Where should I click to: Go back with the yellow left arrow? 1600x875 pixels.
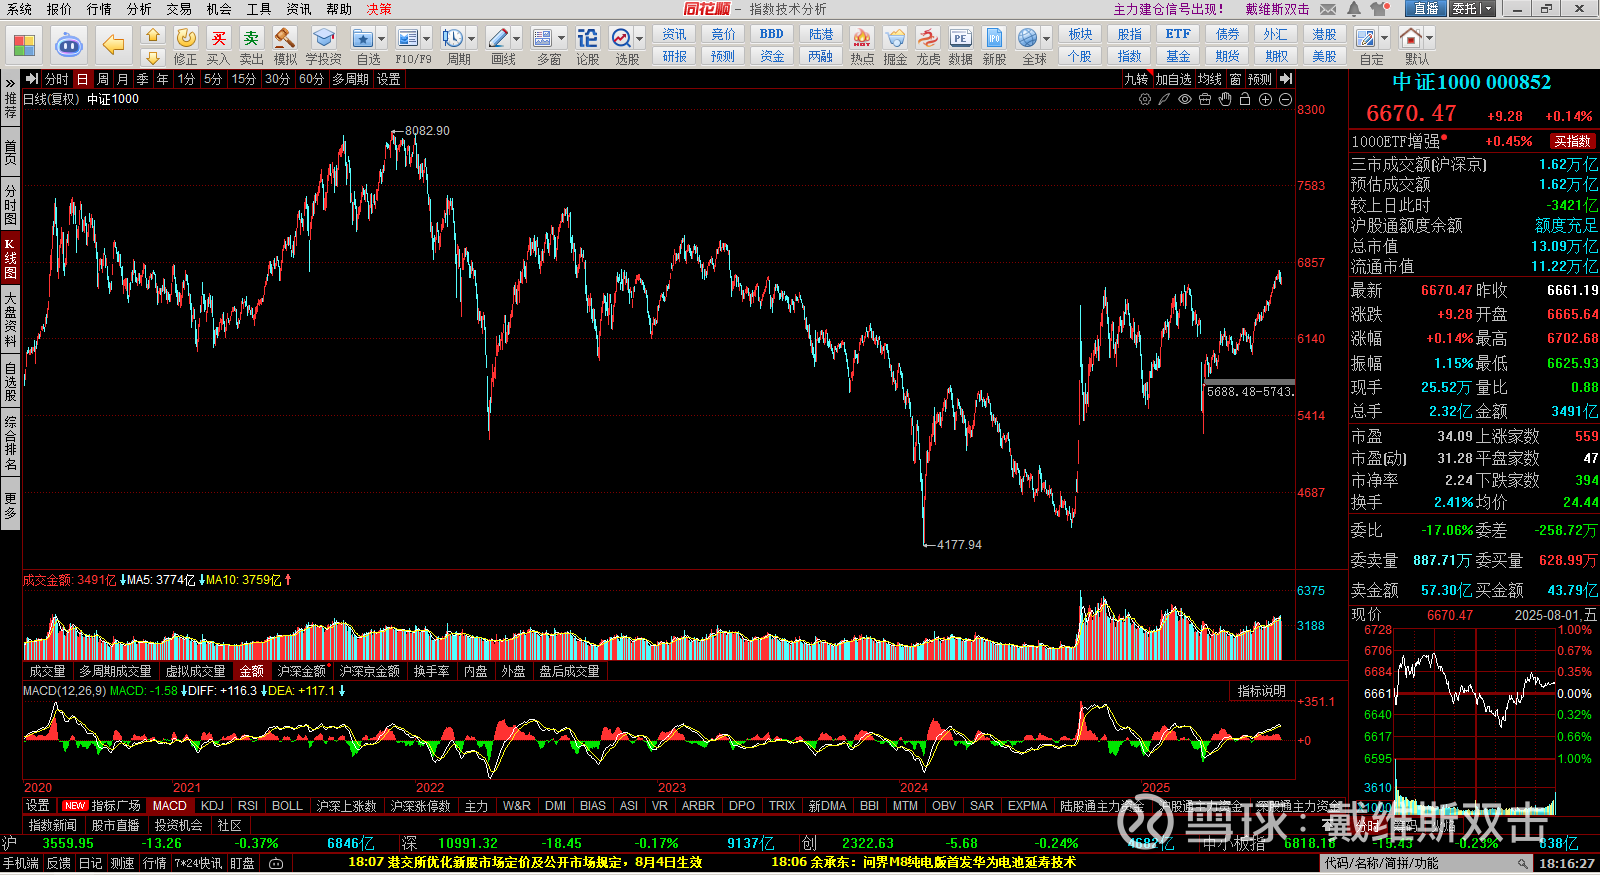pos(114,45)
